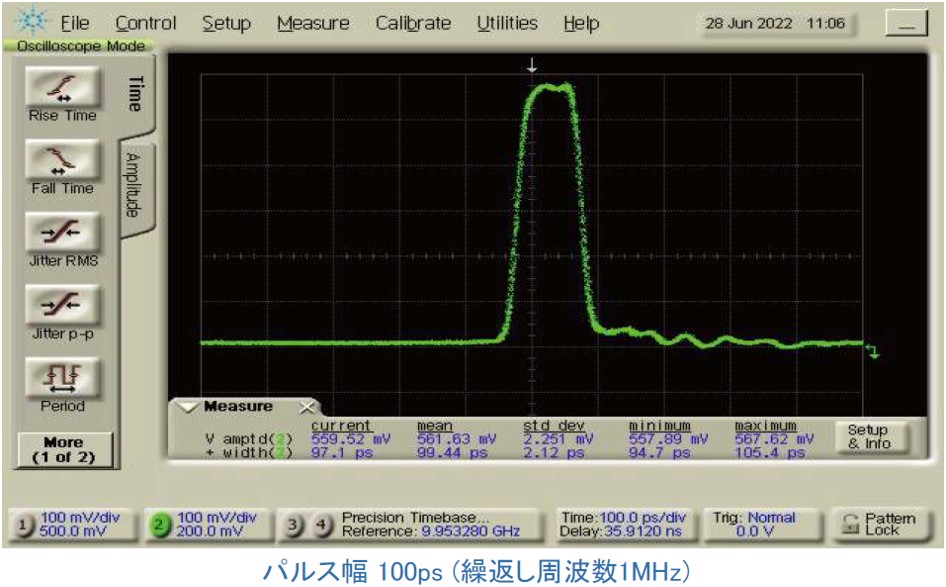The image size is (946, 587).
Task: Click the Pattern Lock padlock icon
Action: coord(851,524)
